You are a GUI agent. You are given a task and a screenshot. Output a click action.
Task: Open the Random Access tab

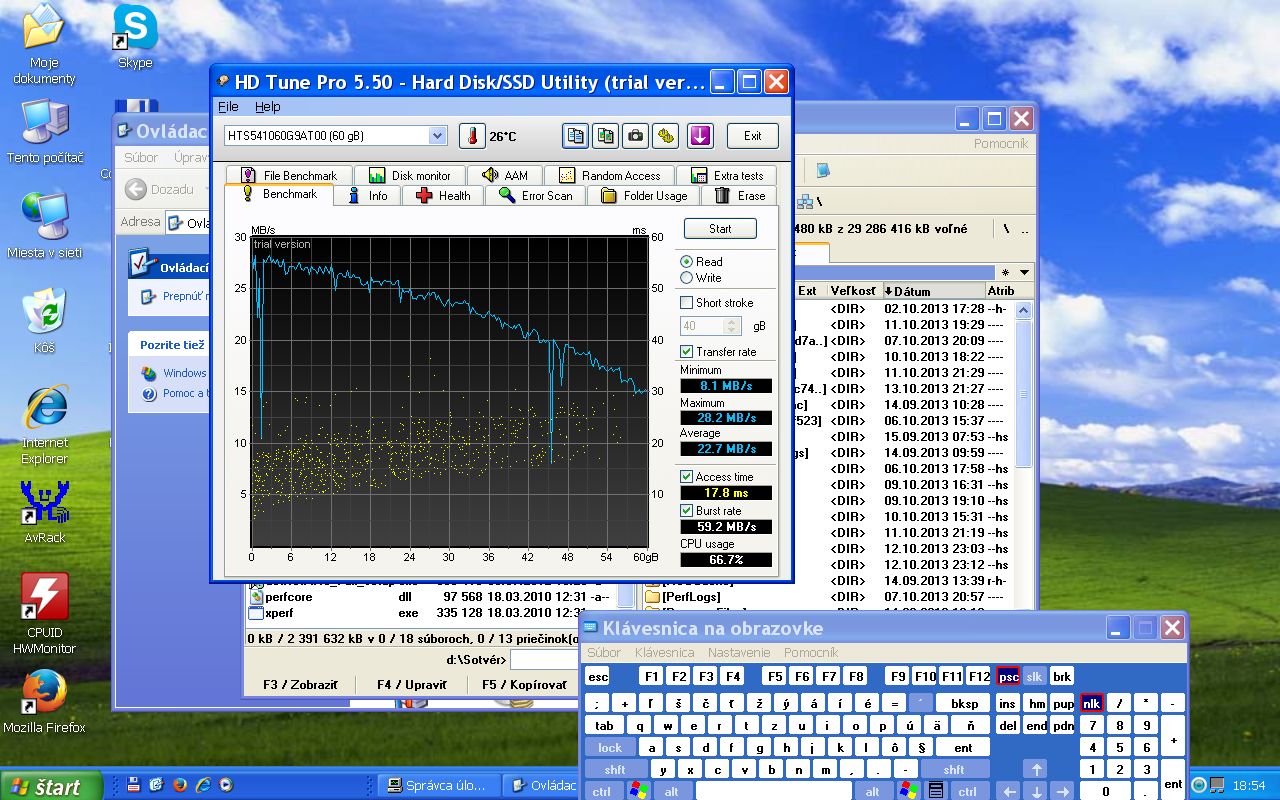tap(610, 176)
